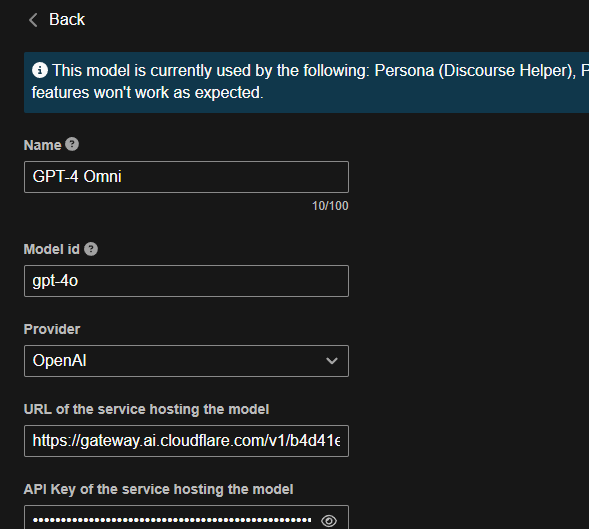
Task: Open the Provider dropdown showing OpenAI
Action: [186, 361]
